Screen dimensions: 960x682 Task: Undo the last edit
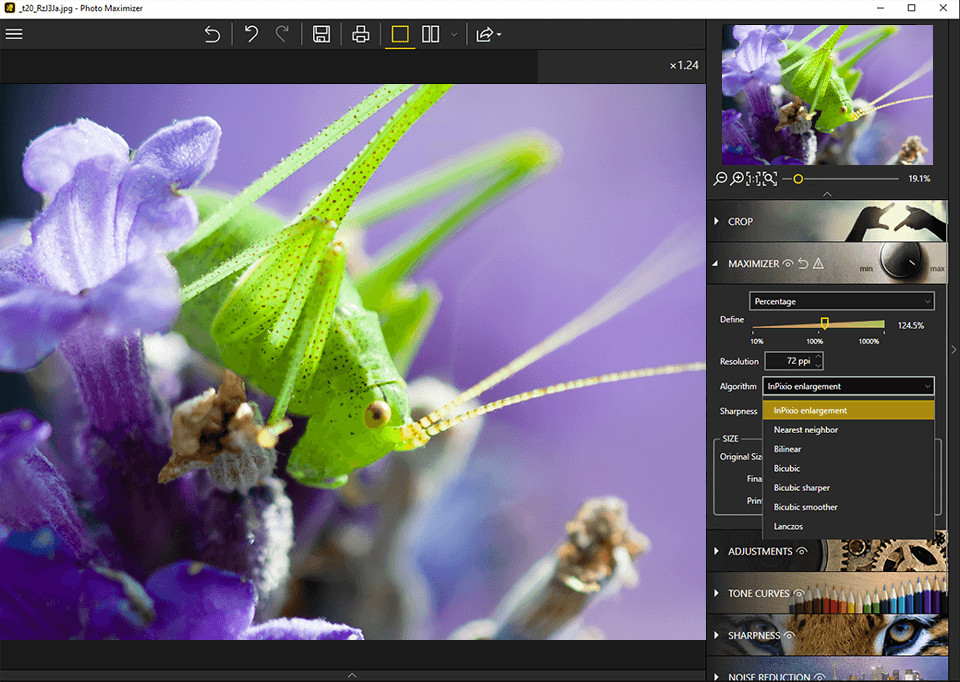point(251,34)
